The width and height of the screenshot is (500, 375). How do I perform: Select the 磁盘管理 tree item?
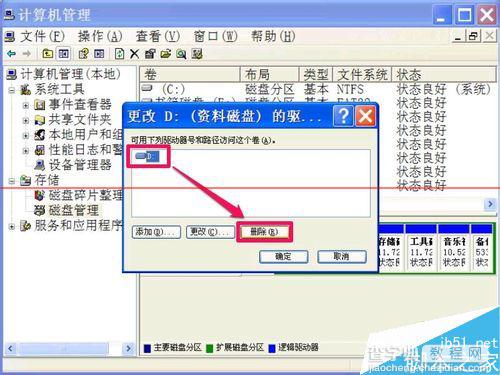pos(74,210)
